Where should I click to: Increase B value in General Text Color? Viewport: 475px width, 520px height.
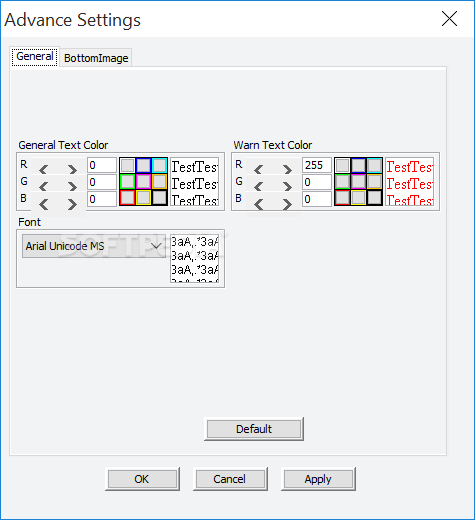click(x=72, y=204)
